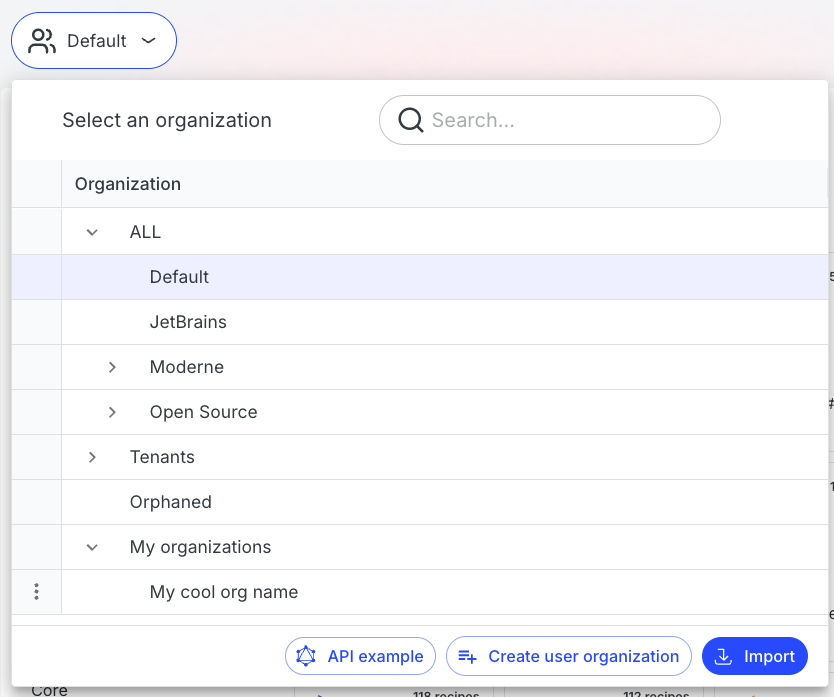
Task: Select the Orphaned organization
Action: tap(171, 502)
